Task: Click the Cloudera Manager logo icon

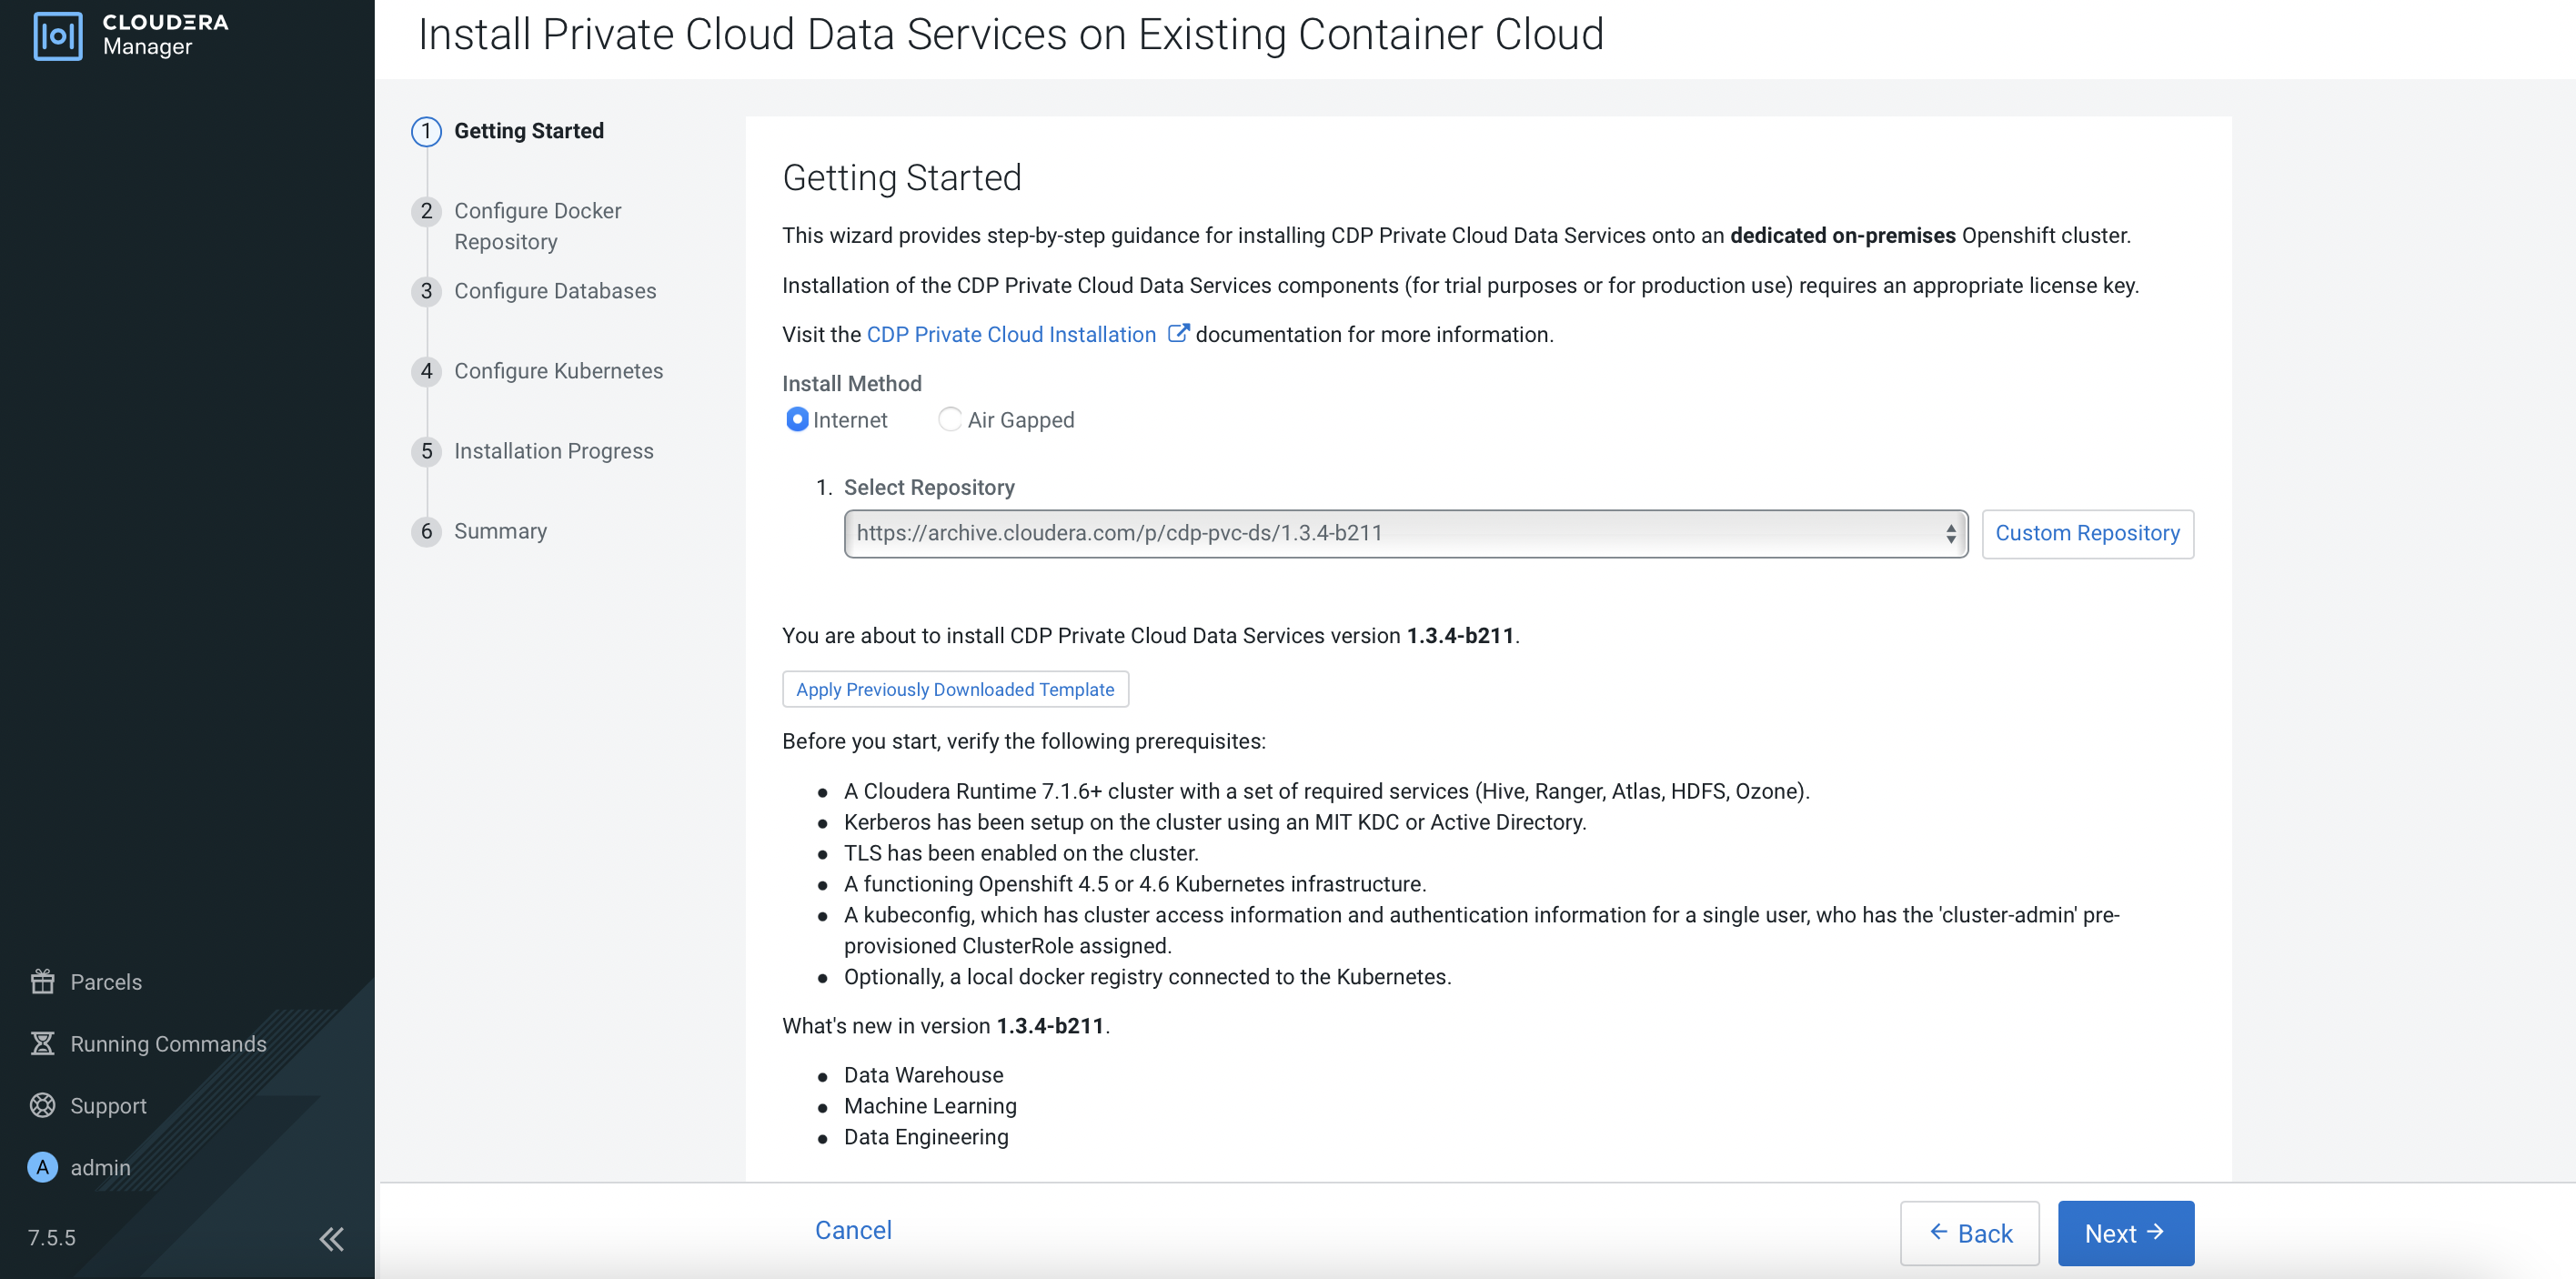Action: [58, 36]
